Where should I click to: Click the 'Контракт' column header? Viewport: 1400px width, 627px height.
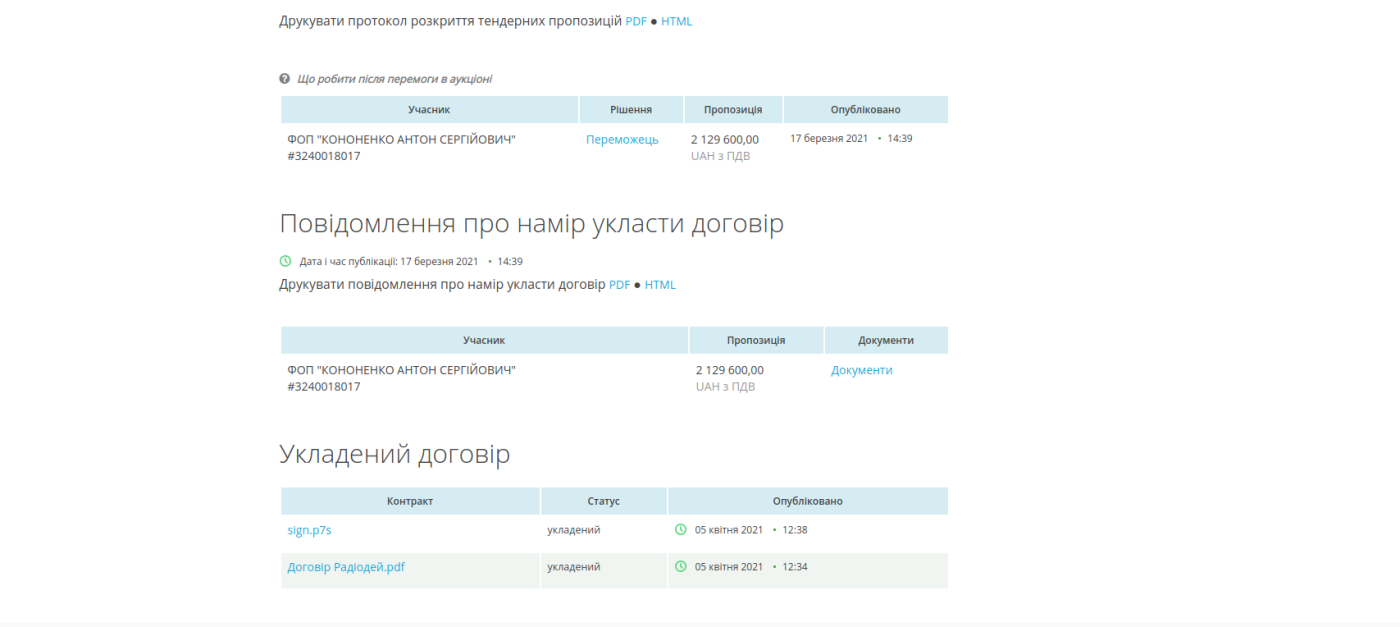pos(410,501)
